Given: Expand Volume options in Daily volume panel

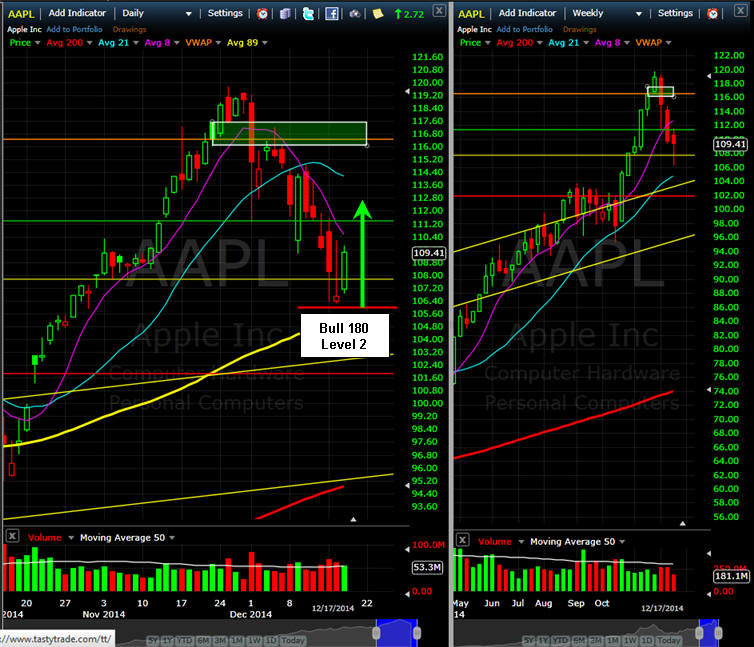Looking at the screenshot, I should click(71, 538).
